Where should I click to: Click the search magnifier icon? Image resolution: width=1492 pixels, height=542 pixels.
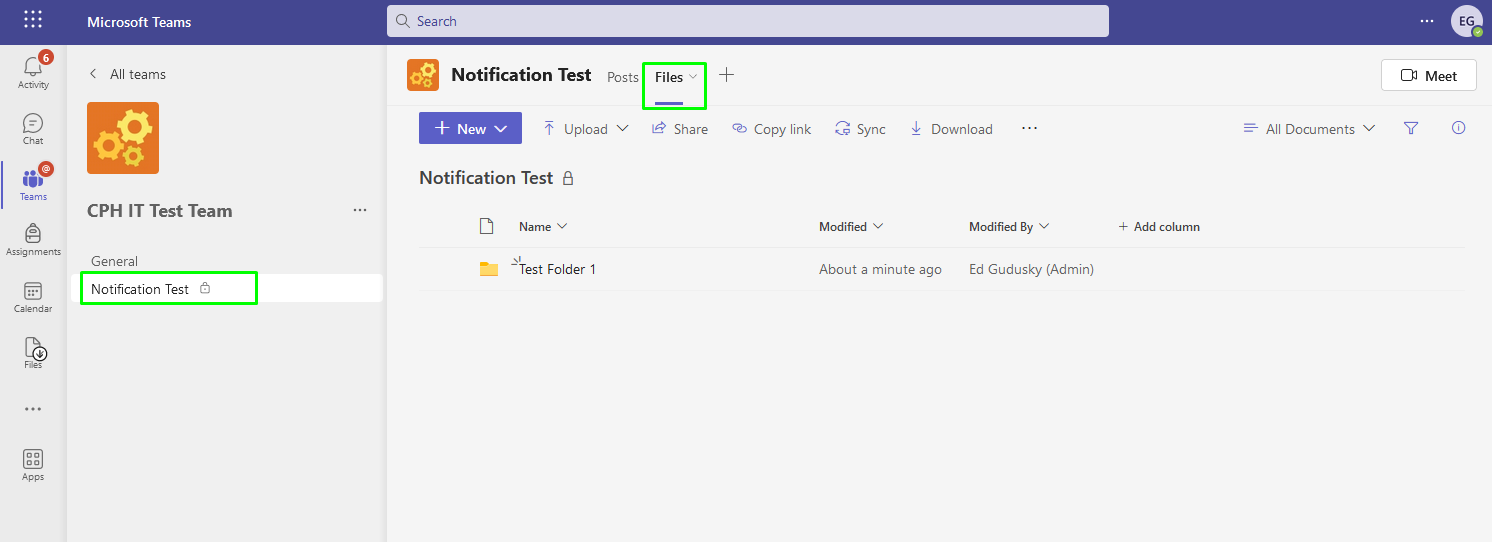tap(402, 21)
